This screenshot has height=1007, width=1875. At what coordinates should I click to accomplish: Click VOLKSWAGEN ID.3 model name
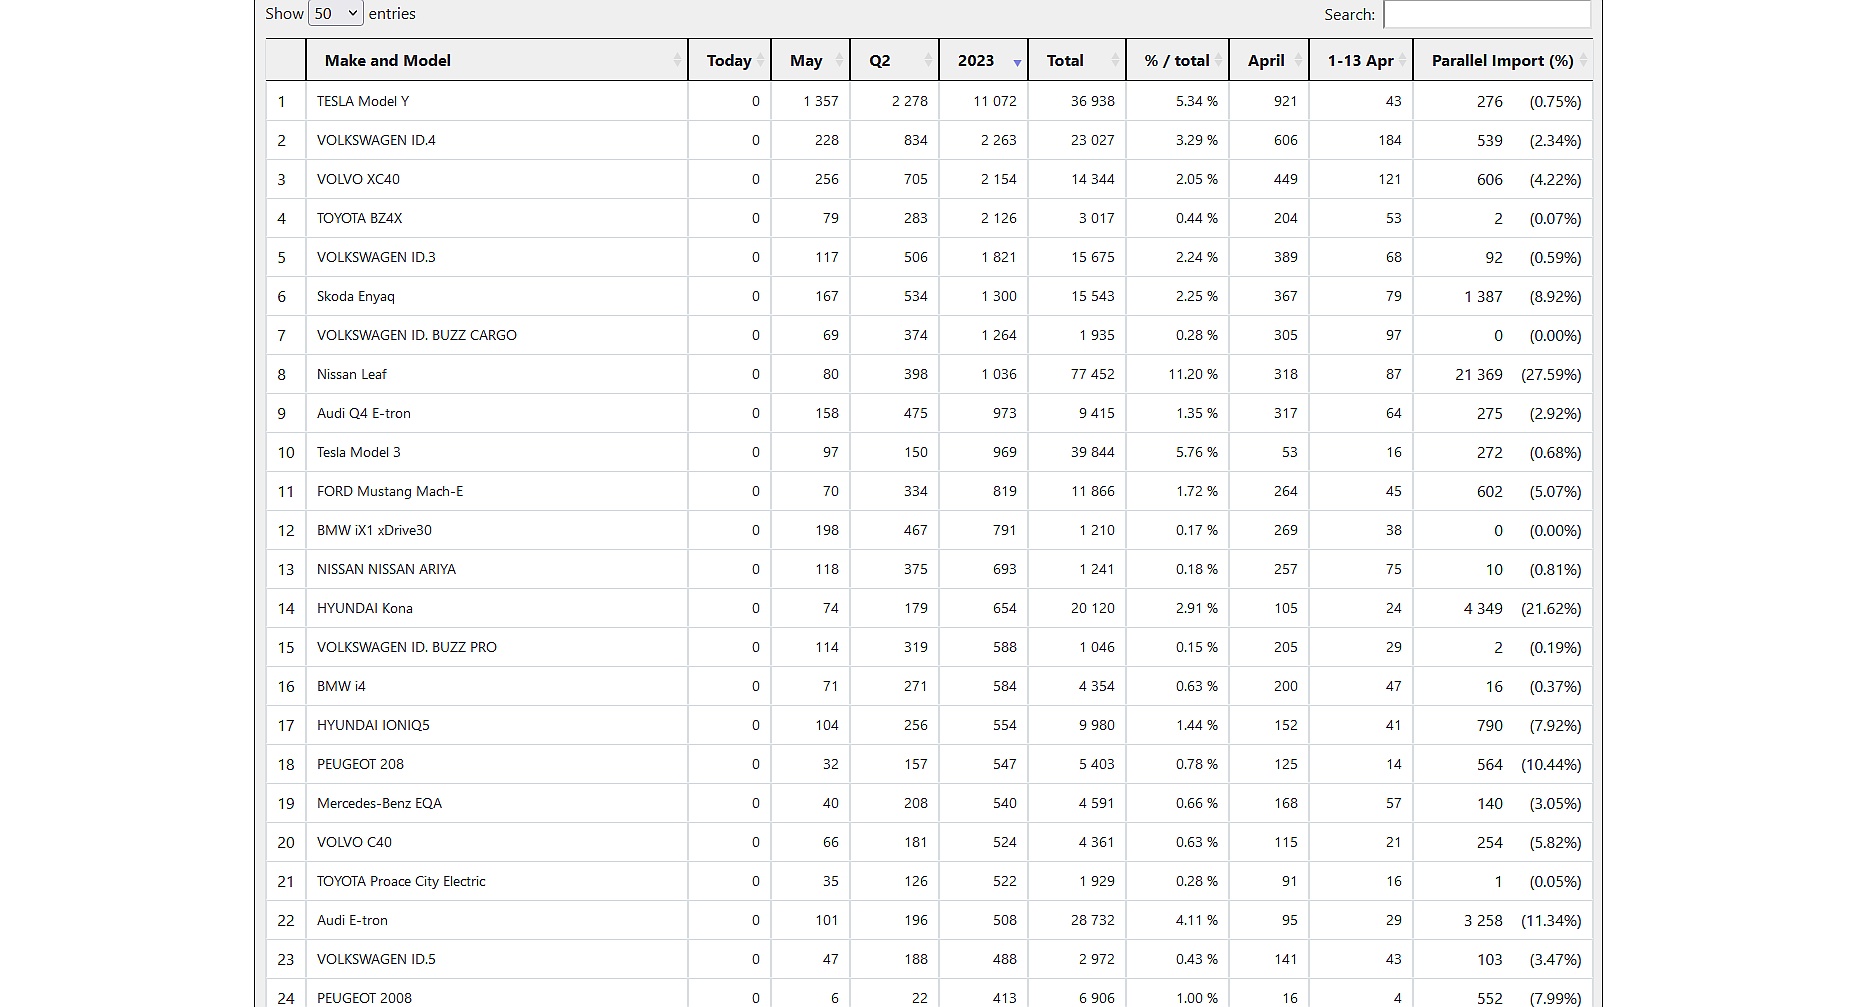(376, 257)
